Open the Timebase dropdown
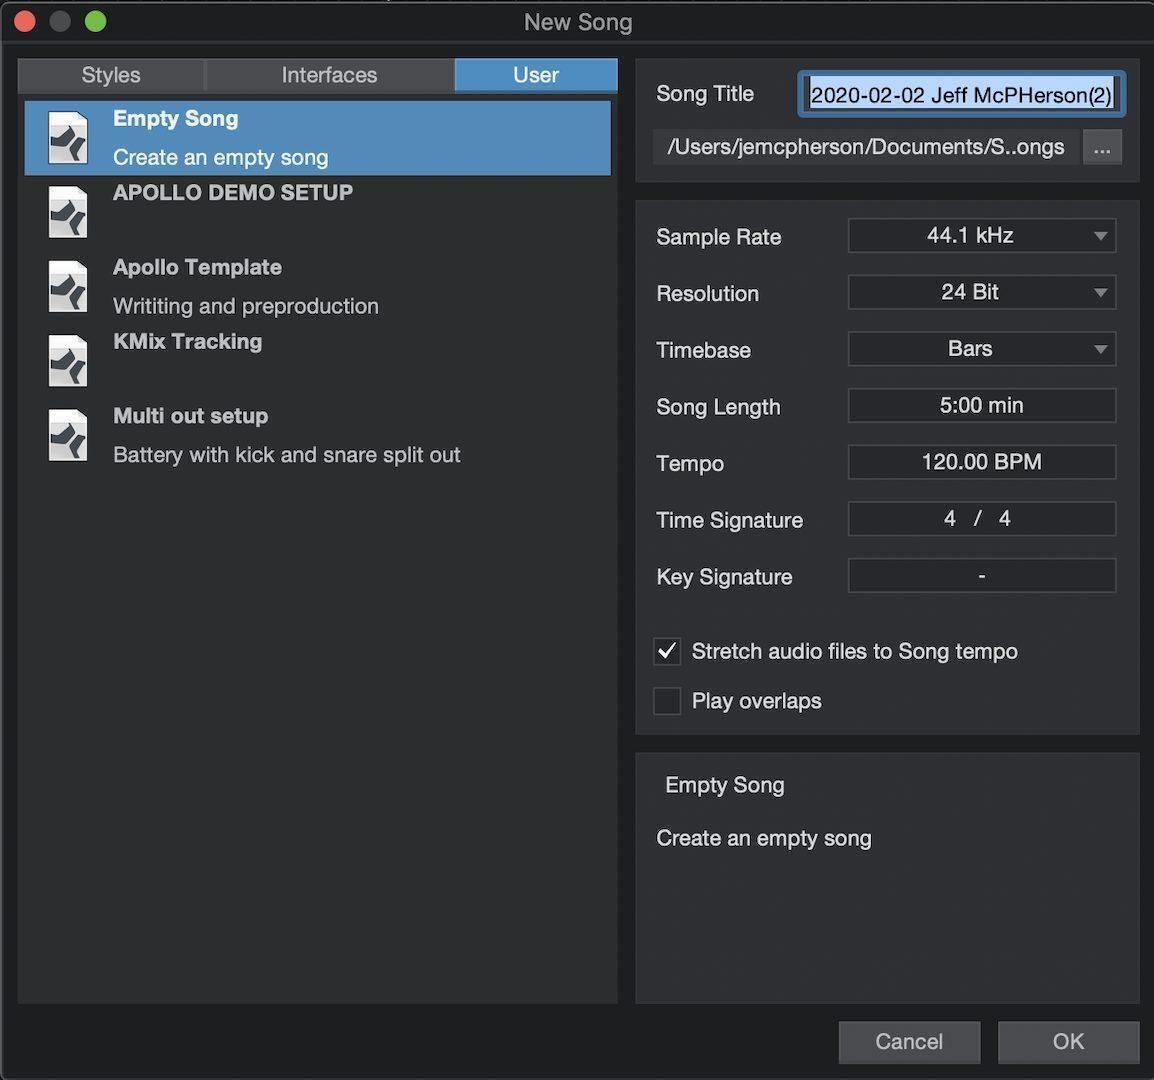This screenshot has height=1080, width=1154. (981, 349)
